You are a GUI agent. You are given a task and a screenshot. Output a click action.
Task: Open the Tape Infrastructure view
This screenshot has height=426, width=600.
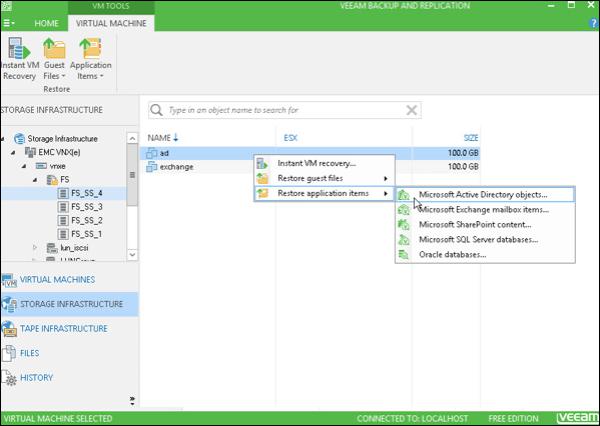(69, 329)
